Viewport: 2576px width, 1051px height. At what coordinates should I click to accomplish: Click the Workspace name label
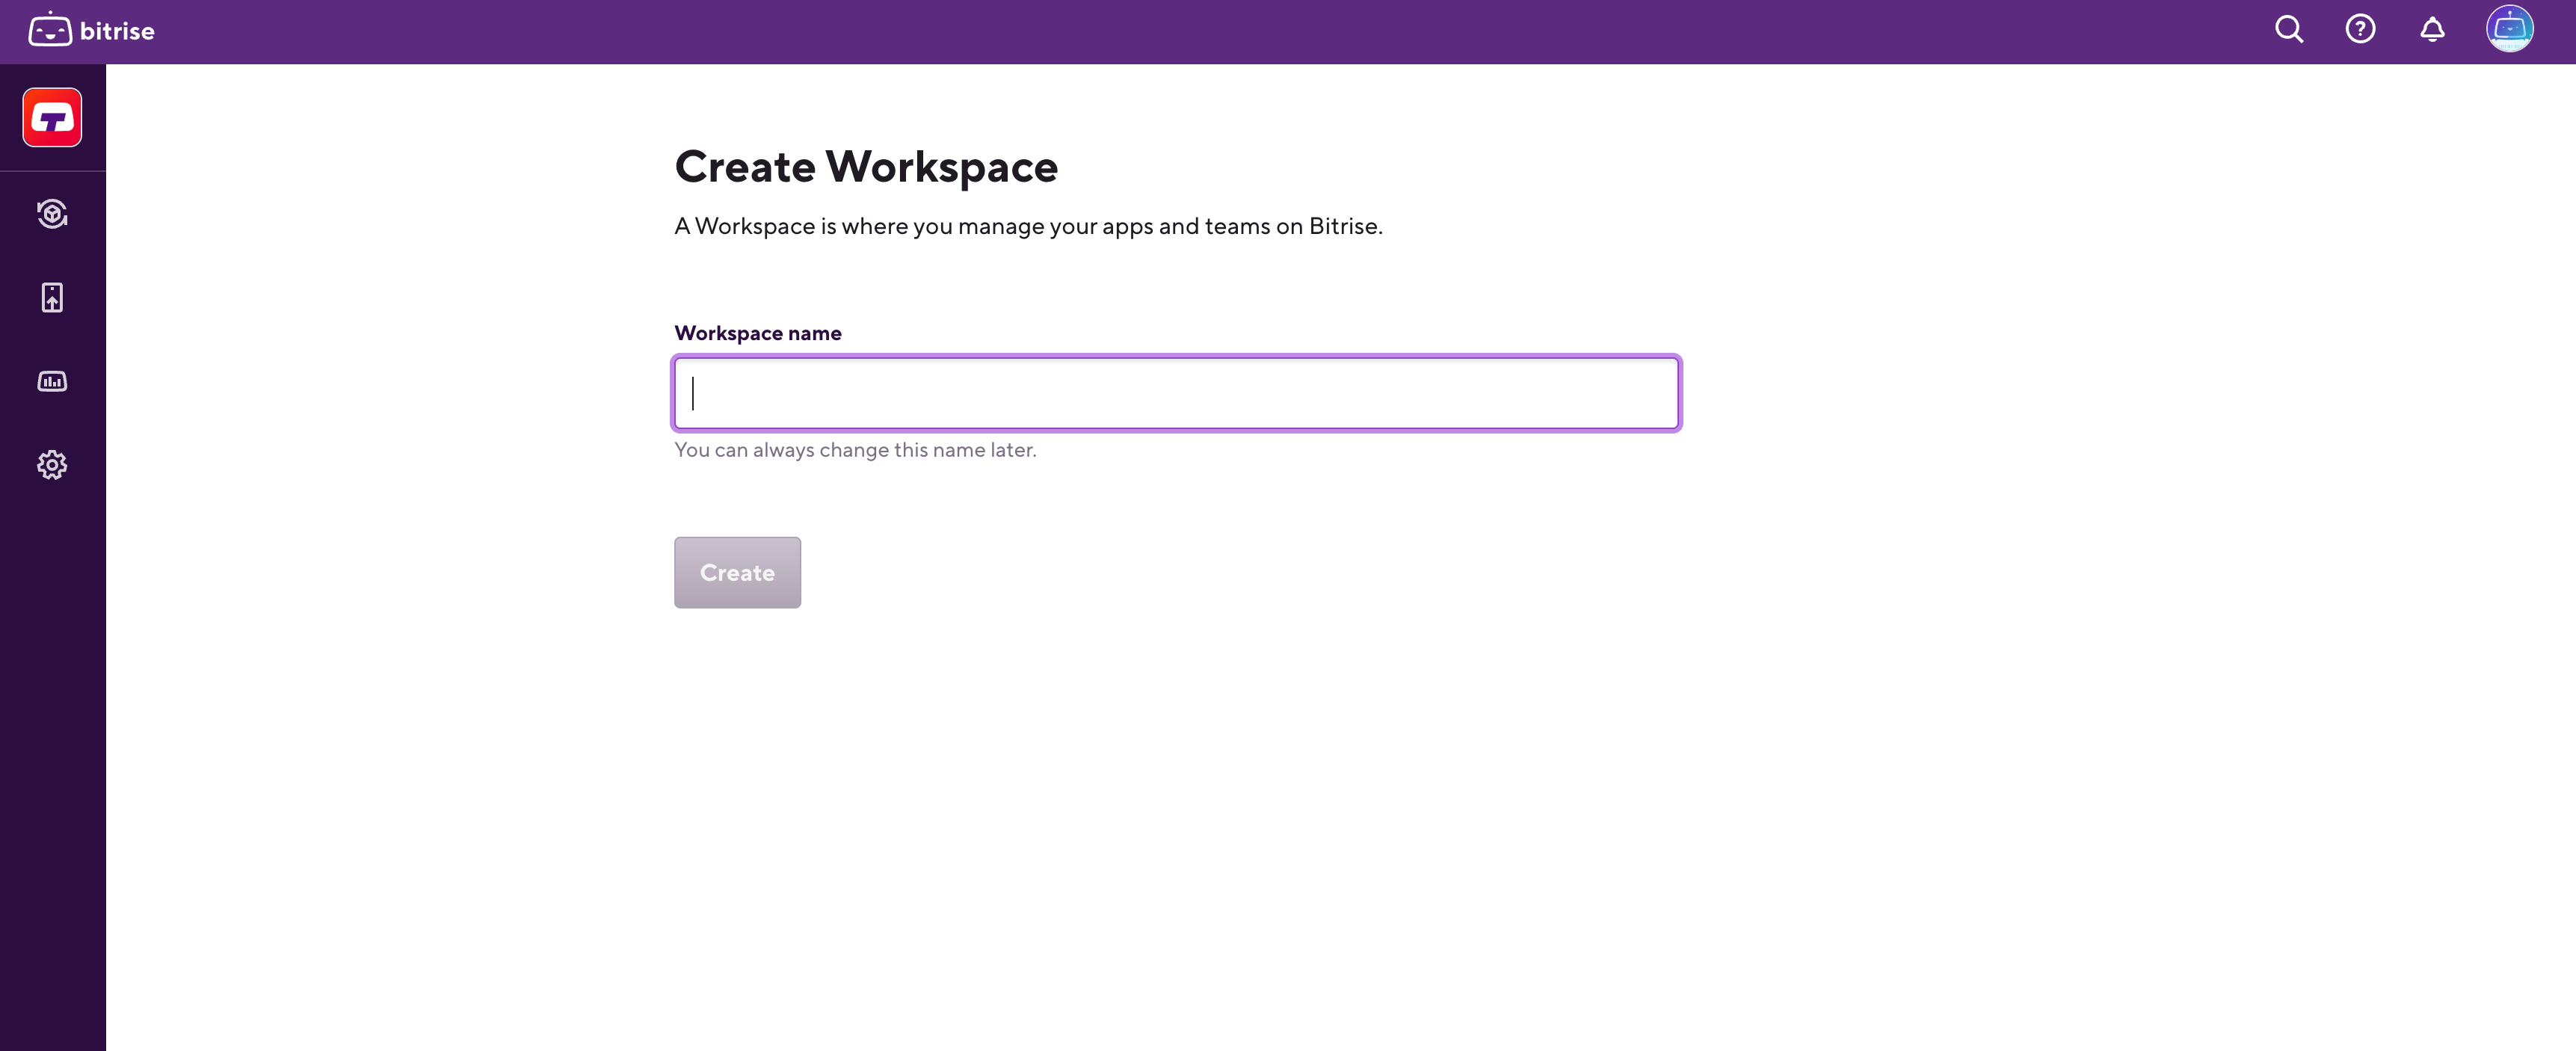(x=757, y=332)
